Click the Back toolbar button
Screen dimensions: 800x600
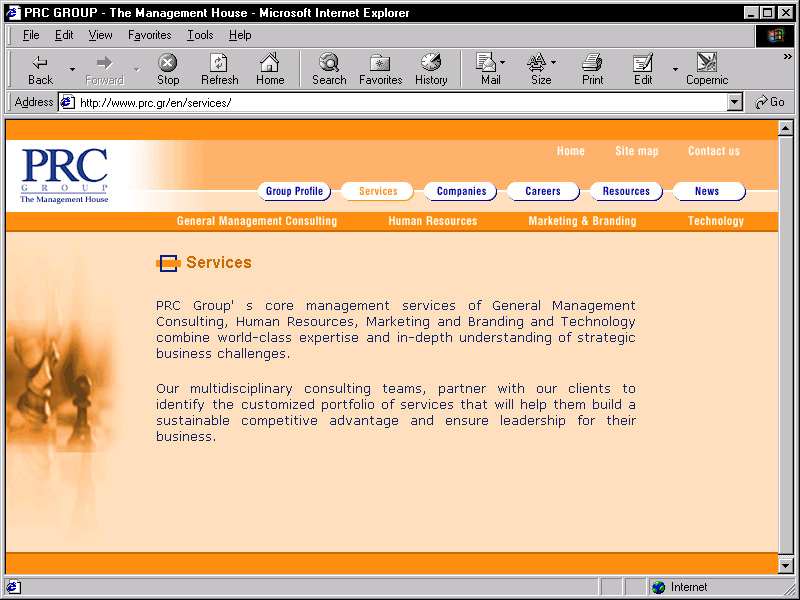(x=40, y=69)
